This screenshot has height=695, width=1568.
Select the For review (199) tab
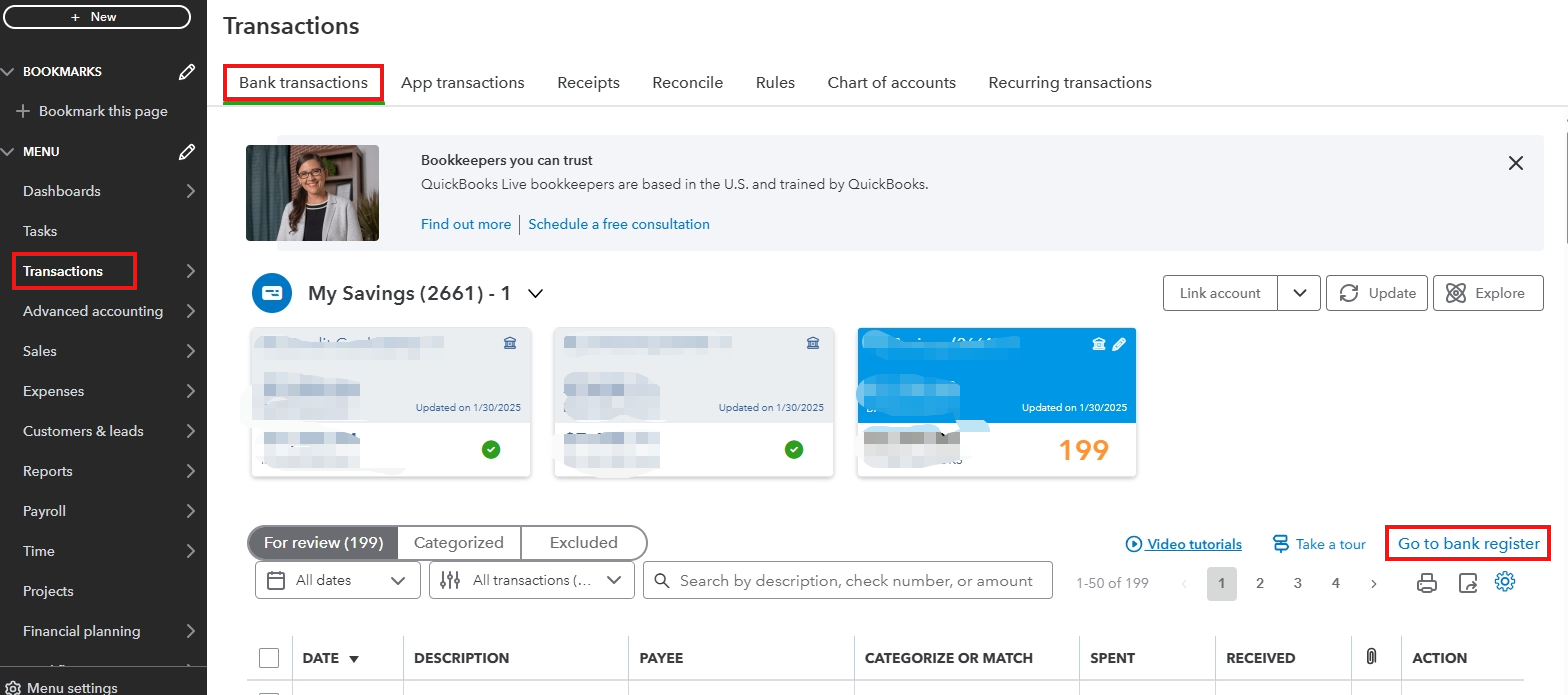(x=323, y=543)
